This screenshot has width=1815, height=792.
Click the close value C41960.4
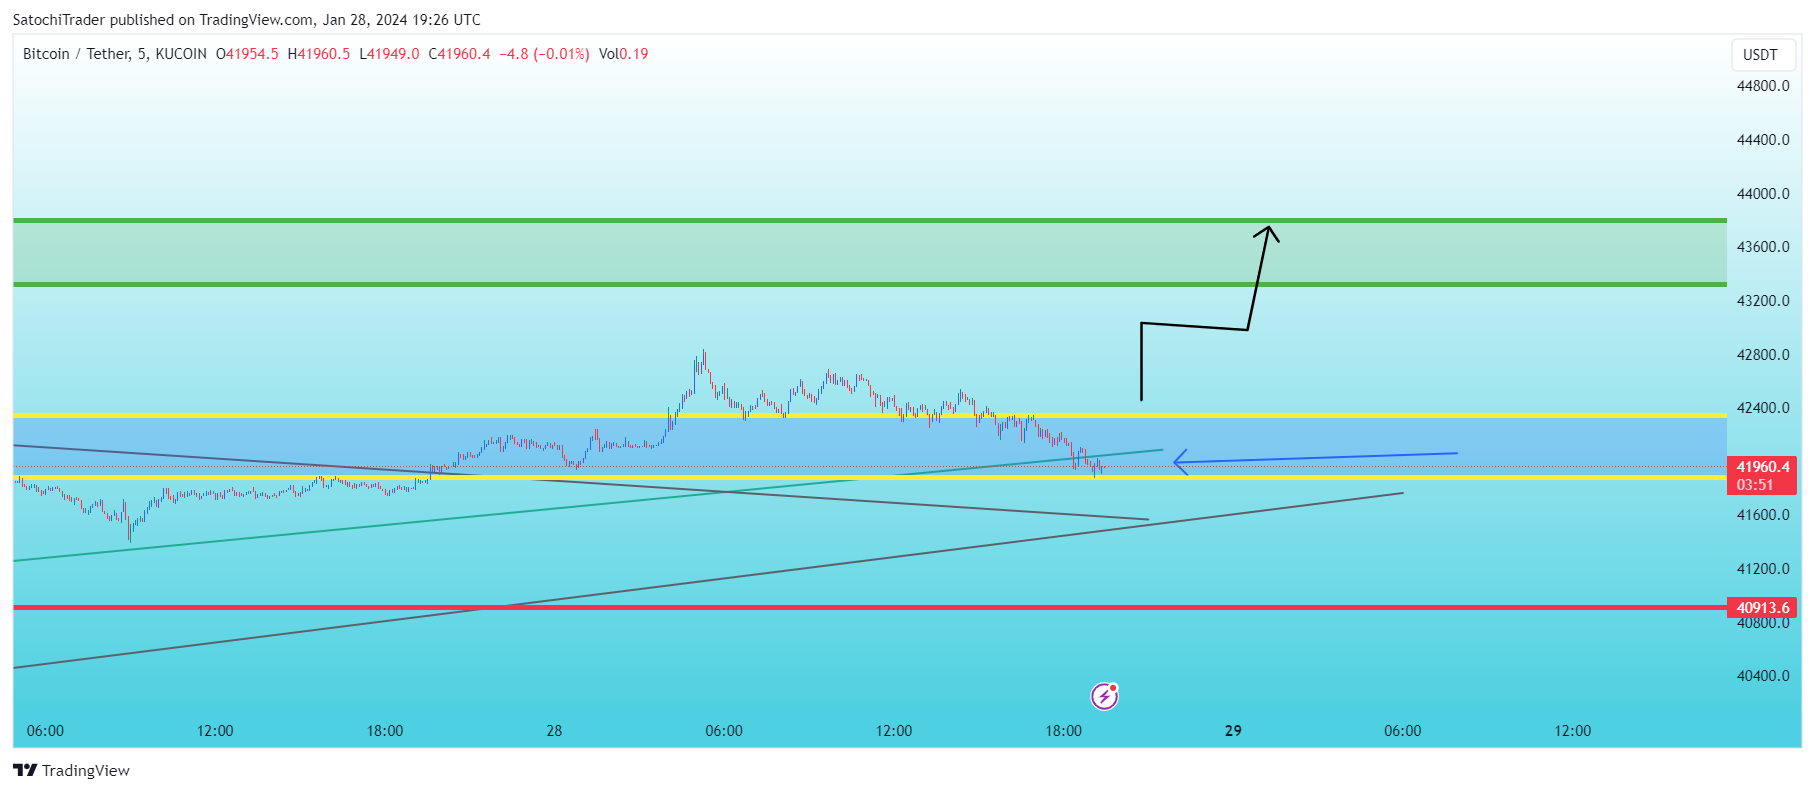[x=459, y=54]
